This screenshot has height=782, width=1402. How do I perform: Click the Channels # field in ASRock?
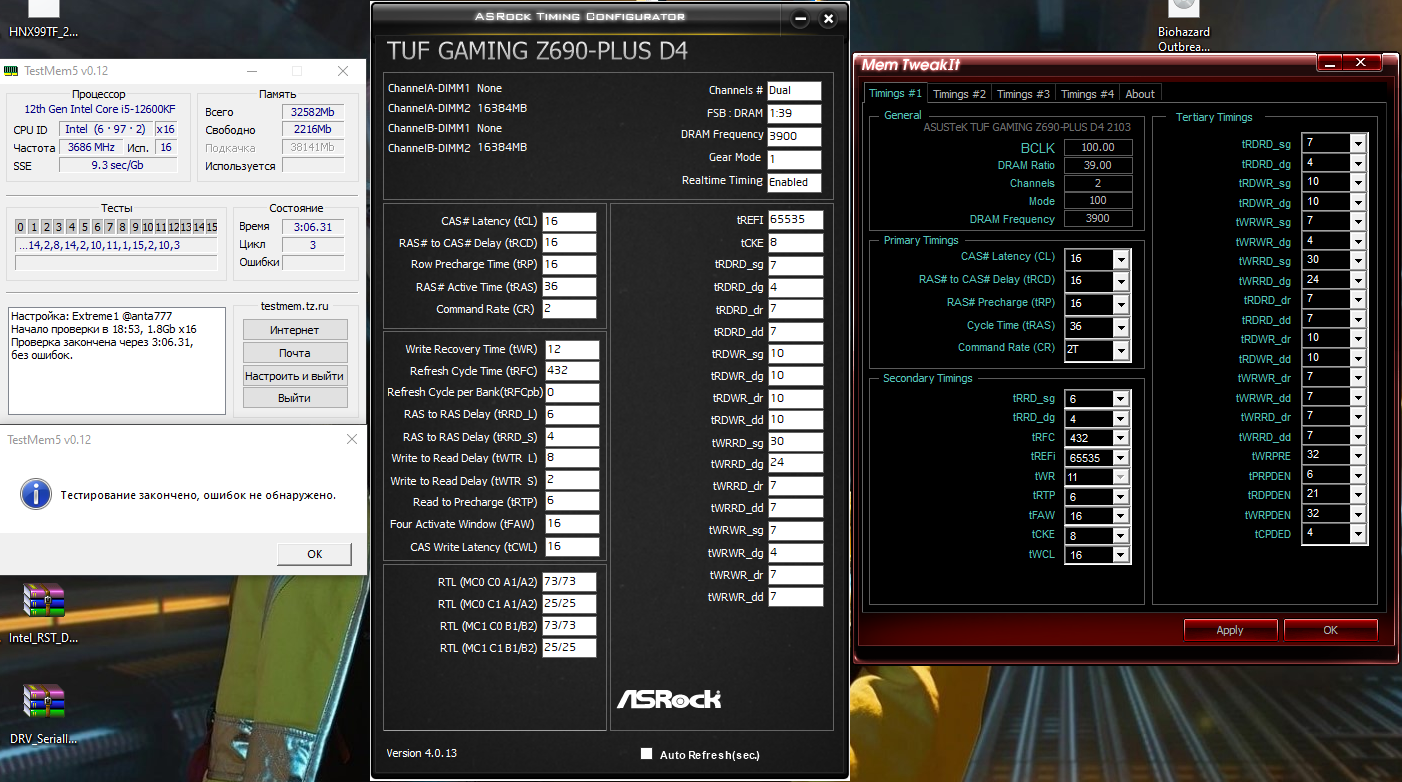[795, 90]
